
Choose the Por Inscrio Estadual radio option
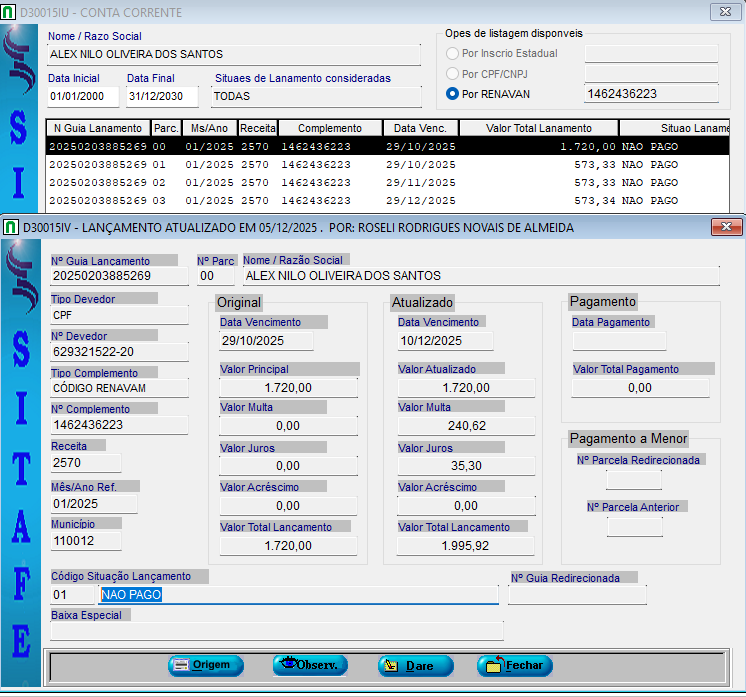pos(453,54)
